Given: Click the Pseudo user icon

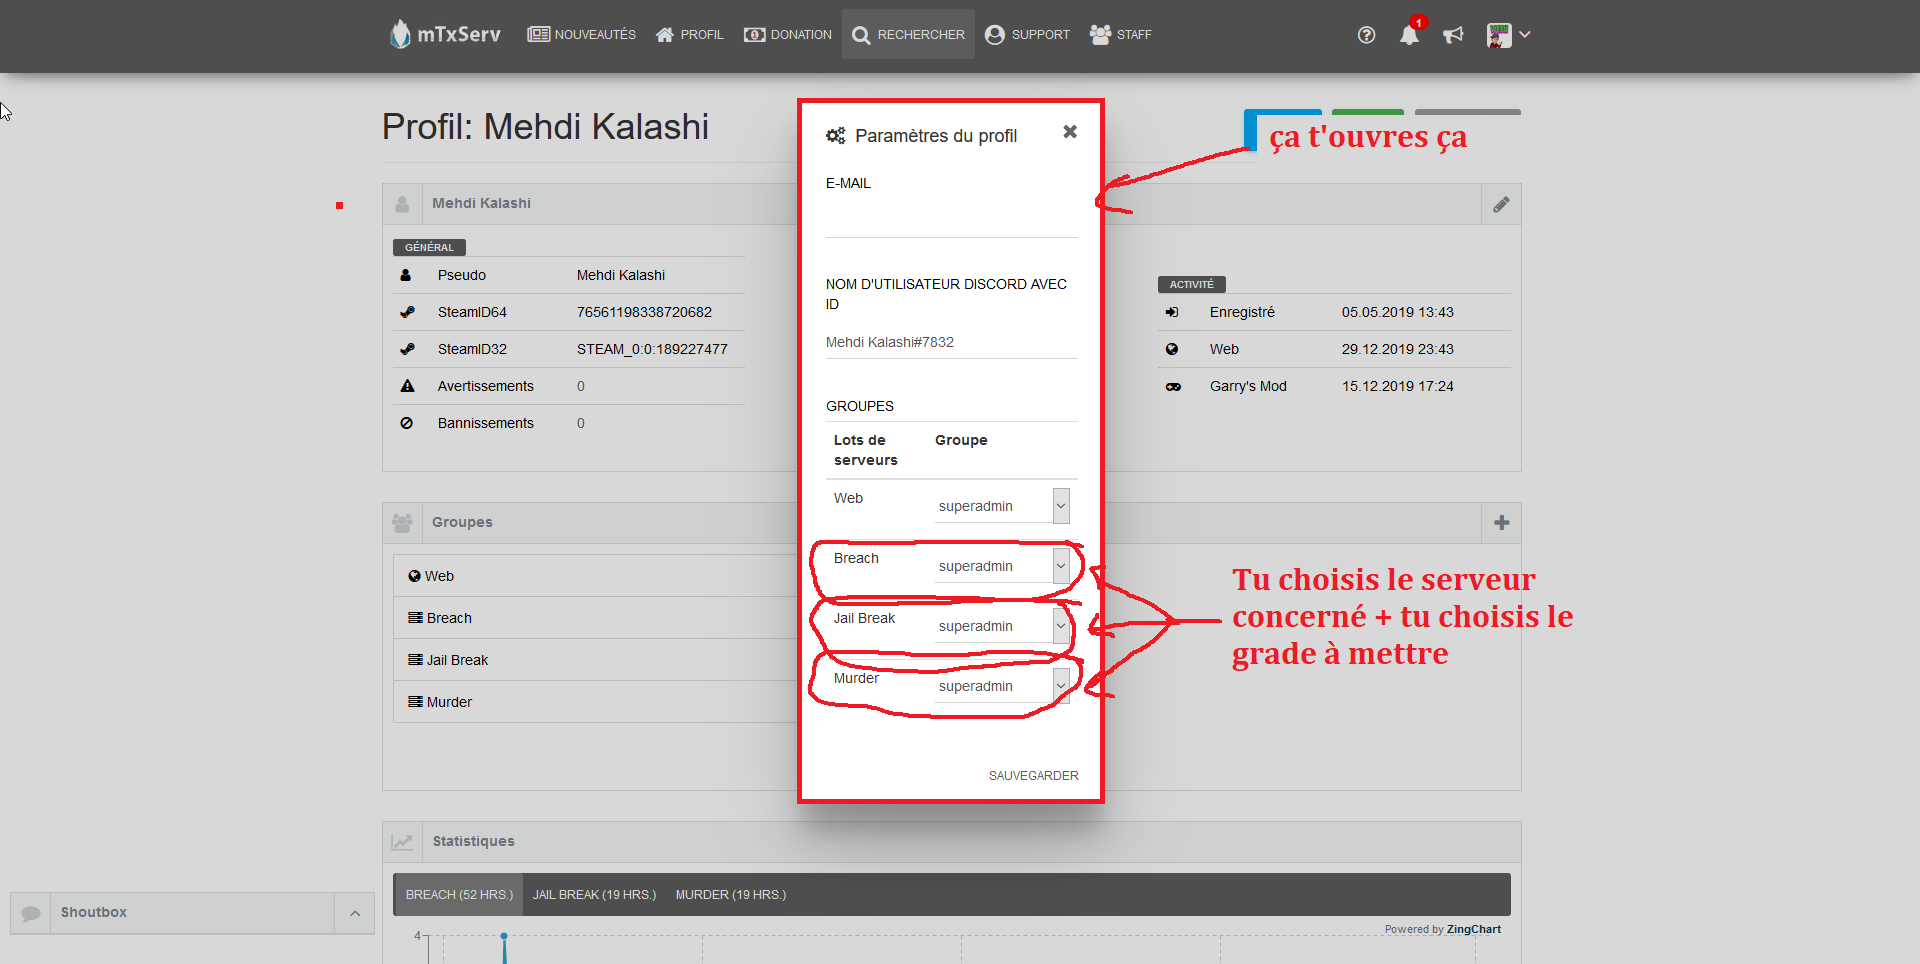Looking at the screenshot, I should coord(406,275).
